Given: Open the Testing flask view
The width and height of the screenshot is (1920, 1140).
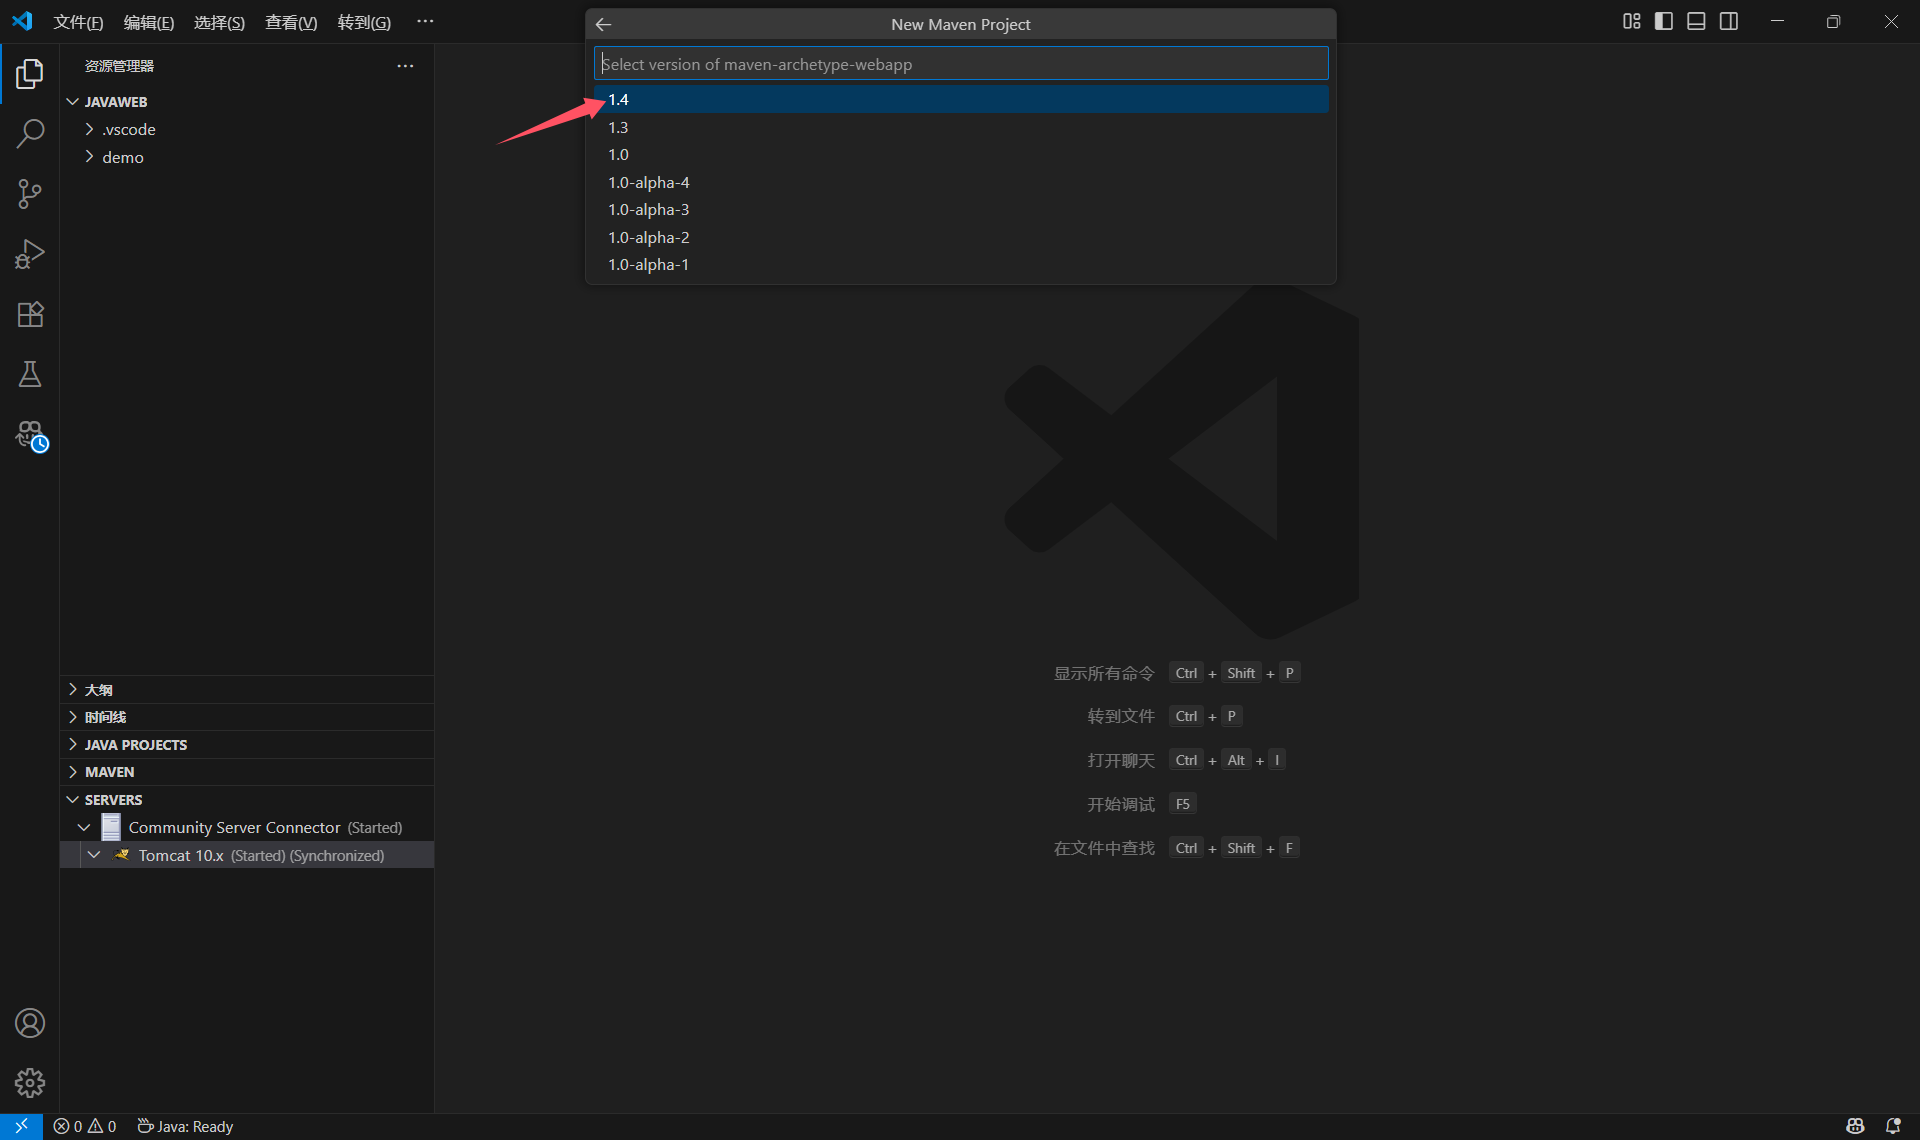Looking at the screenshot, I should [30, 374].
